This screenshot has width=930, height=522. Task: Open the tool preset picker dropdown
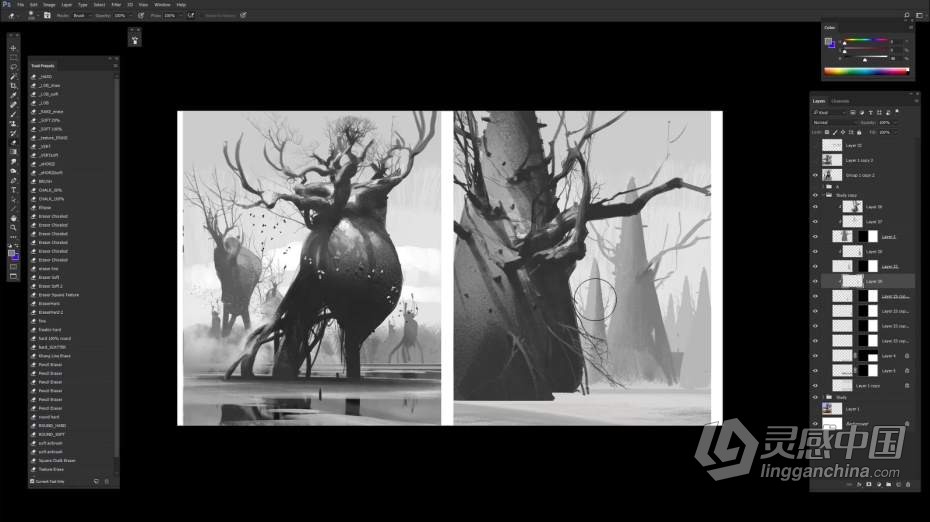pos(14,15)
